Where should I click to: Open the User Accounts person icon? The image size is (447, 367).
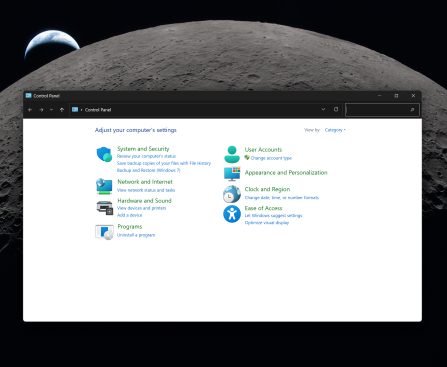(232, 154)
